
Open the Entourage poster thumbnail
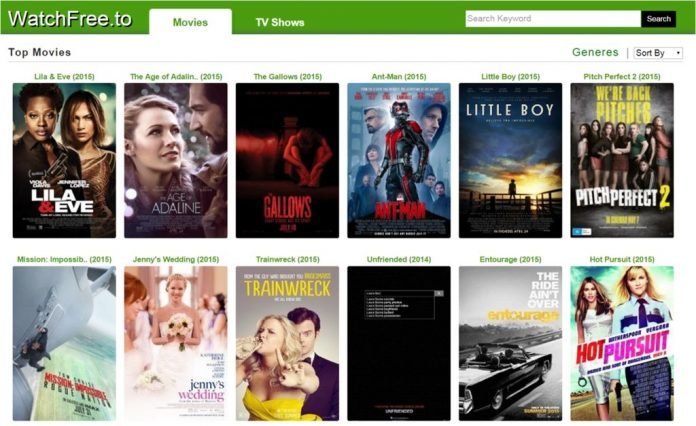(510, 343)
